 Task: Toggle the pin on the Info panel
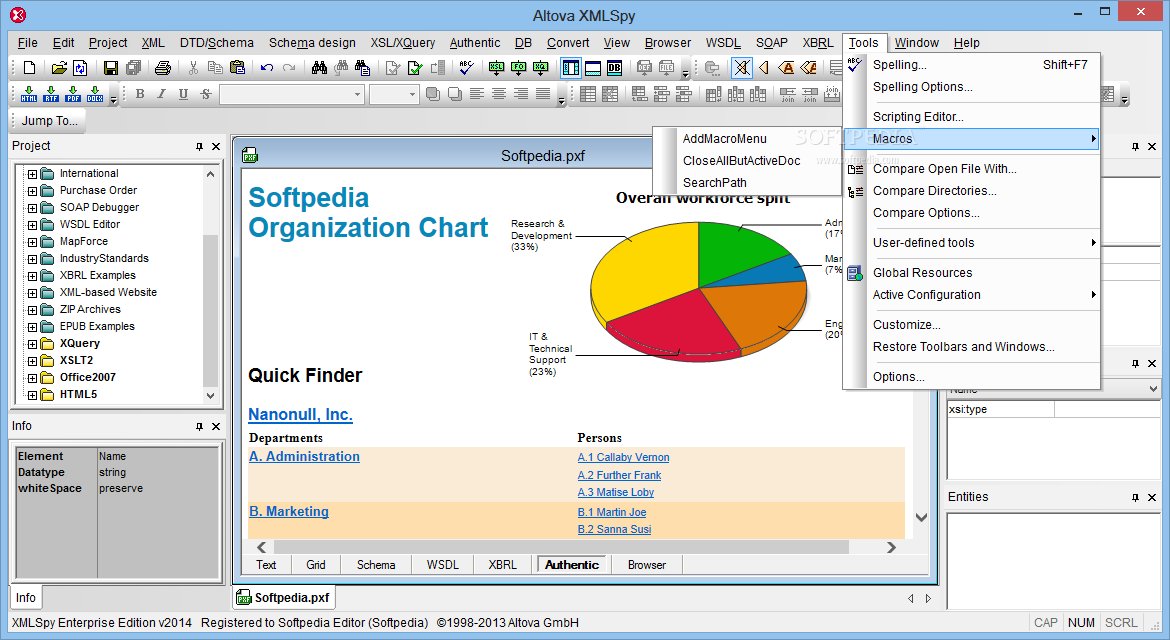199,427
